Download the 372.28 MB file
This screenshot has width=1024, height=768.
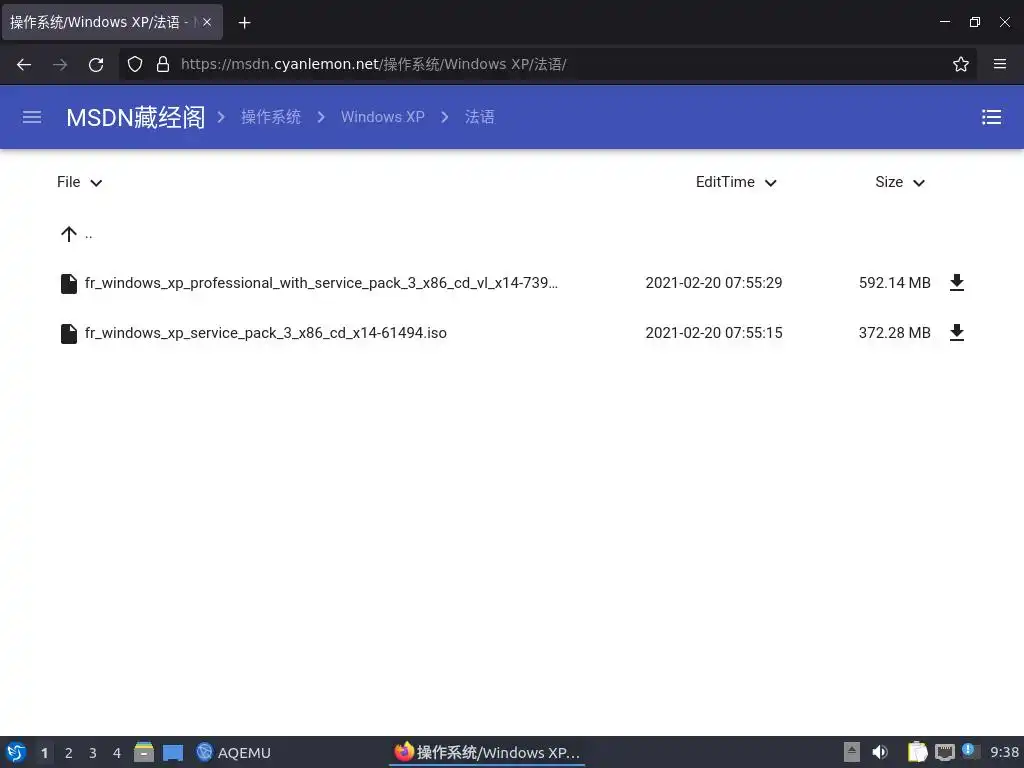pos(957,333)
